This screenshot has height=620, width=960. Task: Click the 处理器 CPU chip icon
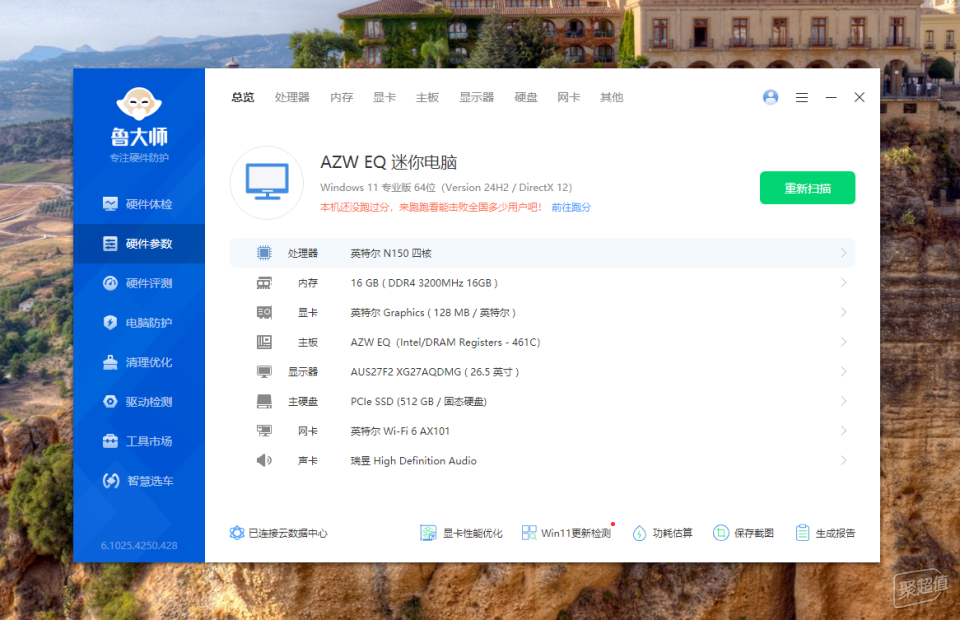264,253
